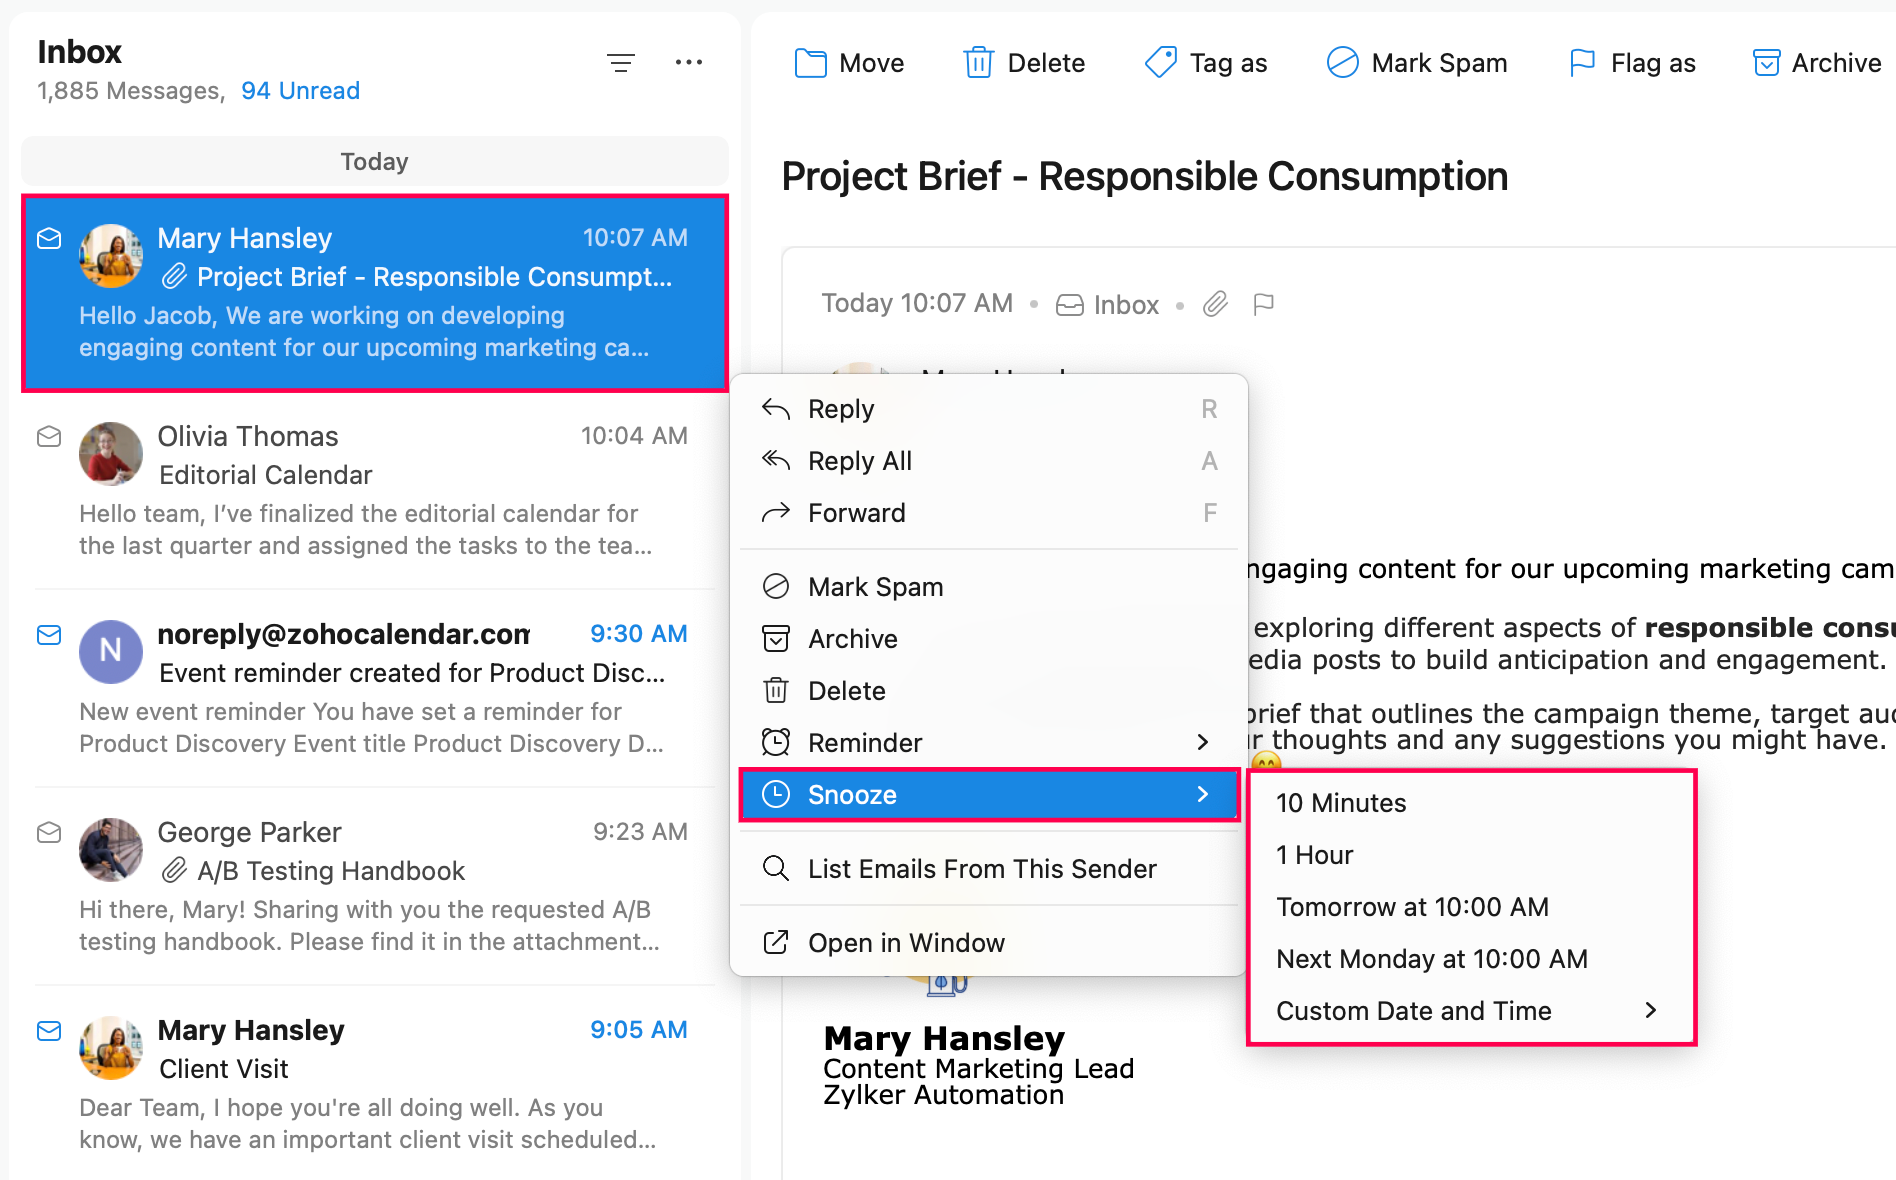The width and height of the screenshot is (1896, 1180).
Task: Click List Emails From This Sender
Action: pyautogui.click(x=982, y=869)
